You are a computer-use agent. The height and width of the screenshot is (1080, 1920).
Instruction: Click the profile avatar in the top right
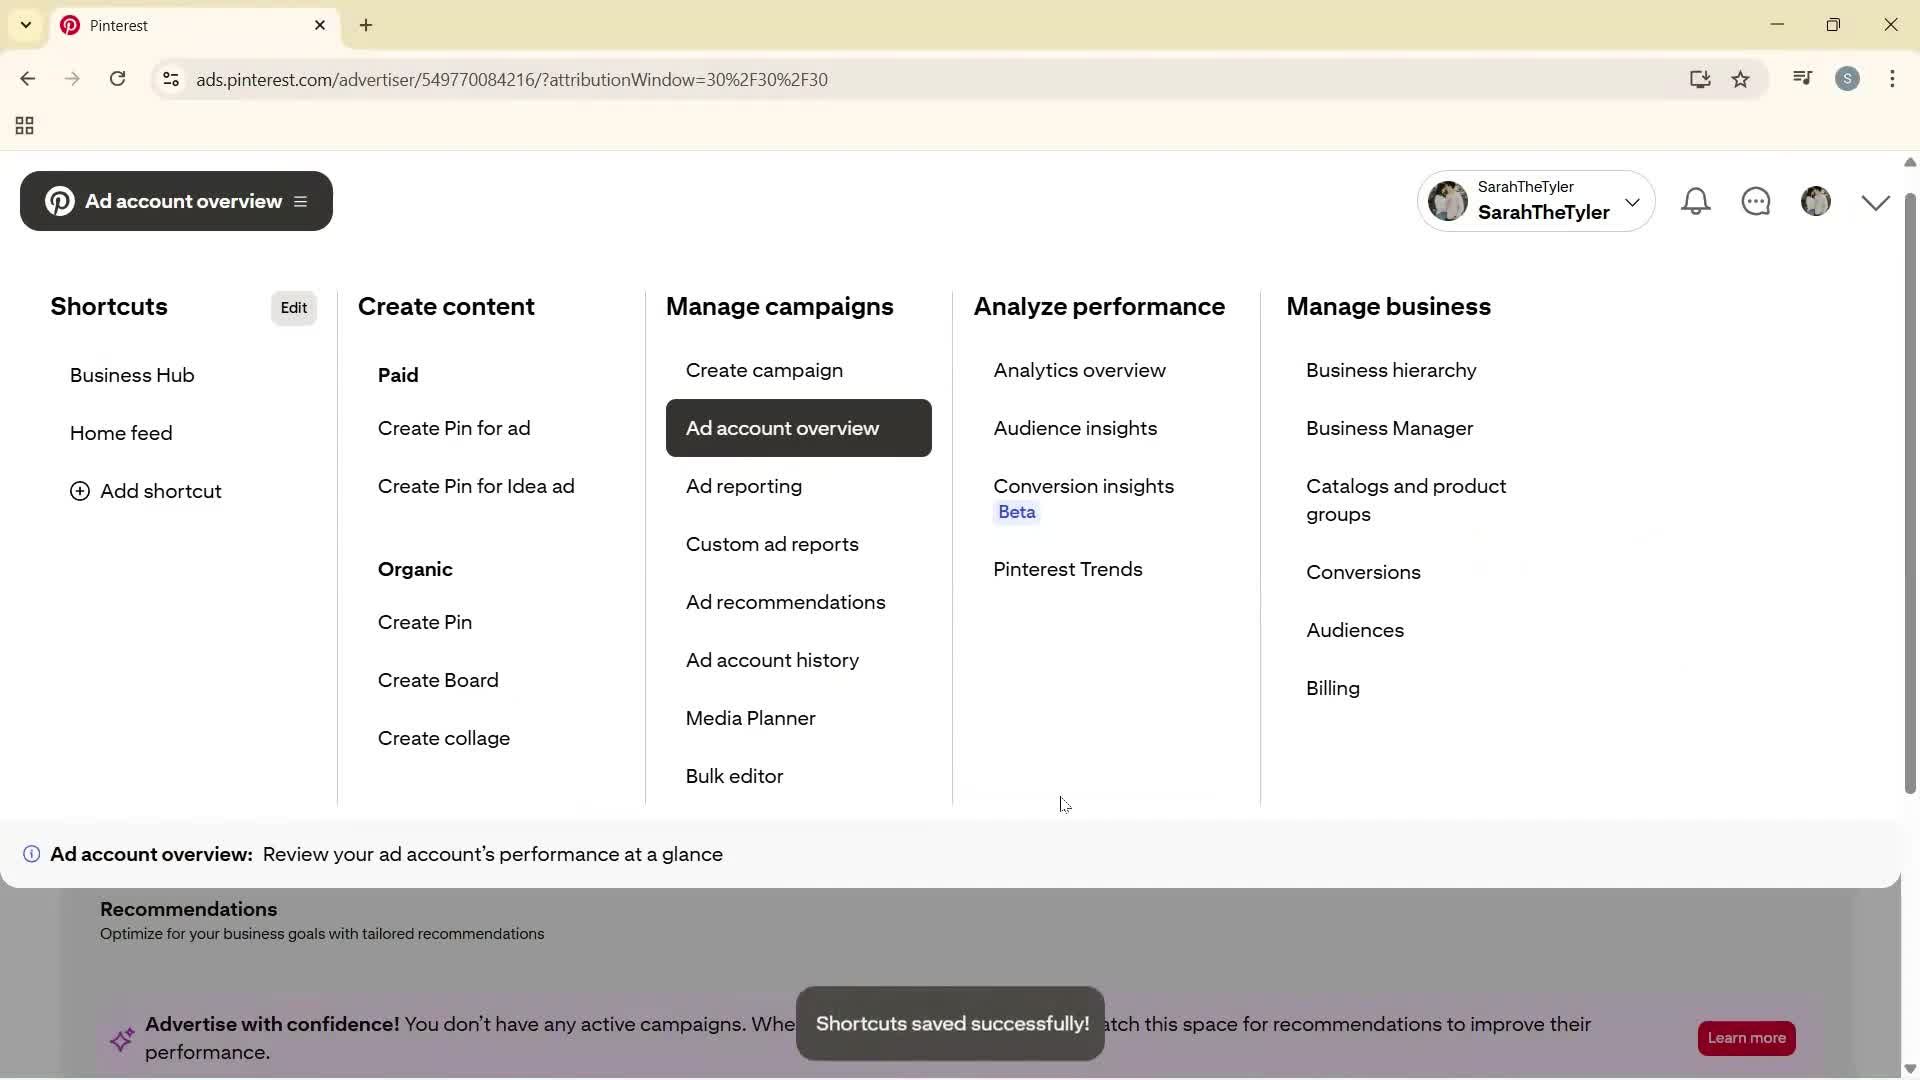(x=1817, y=201)
